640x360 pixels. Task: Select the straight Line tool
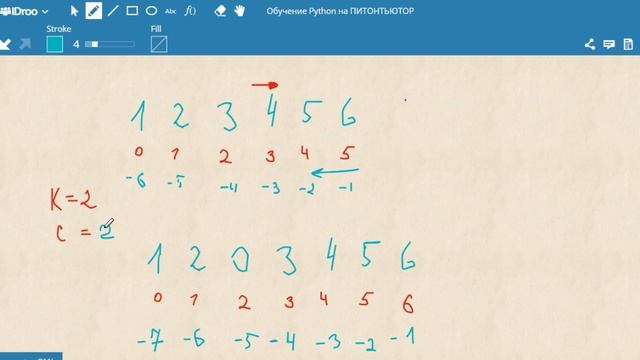pos(113,11)
